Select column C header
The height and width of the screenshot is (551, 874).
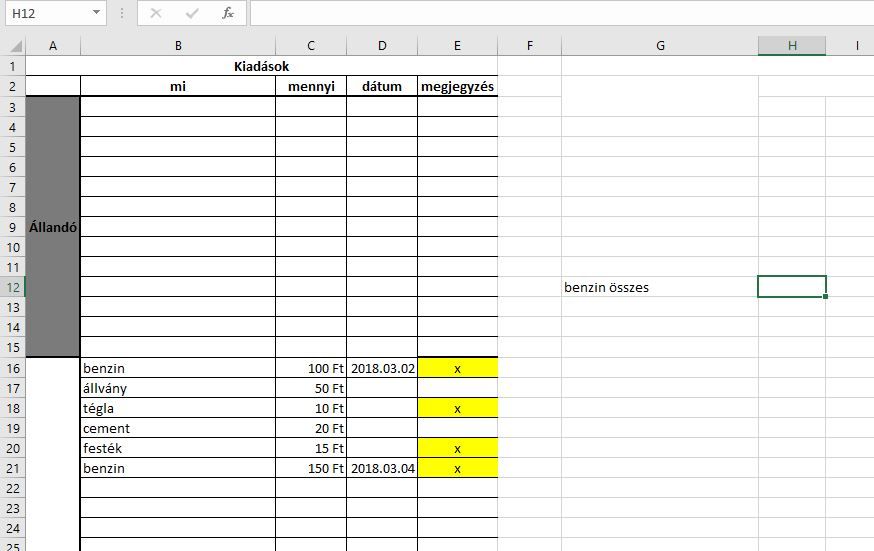pos(311,46)
